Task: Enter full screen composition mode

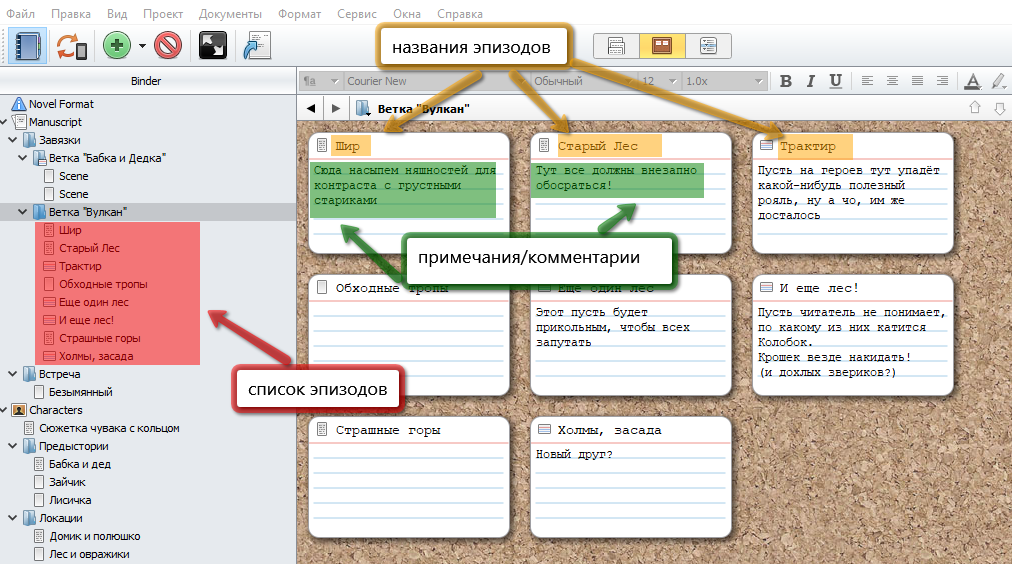Action: [x=213, y=46]
